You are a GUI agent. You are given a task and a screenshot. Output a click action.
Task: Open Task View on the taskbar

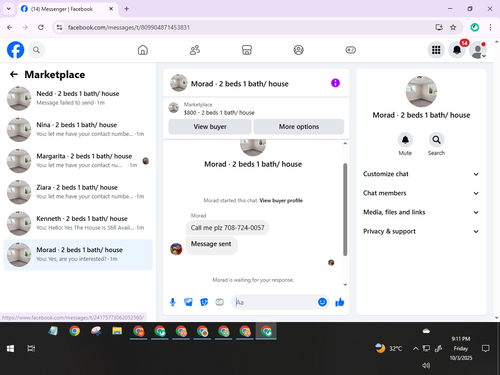31,349
